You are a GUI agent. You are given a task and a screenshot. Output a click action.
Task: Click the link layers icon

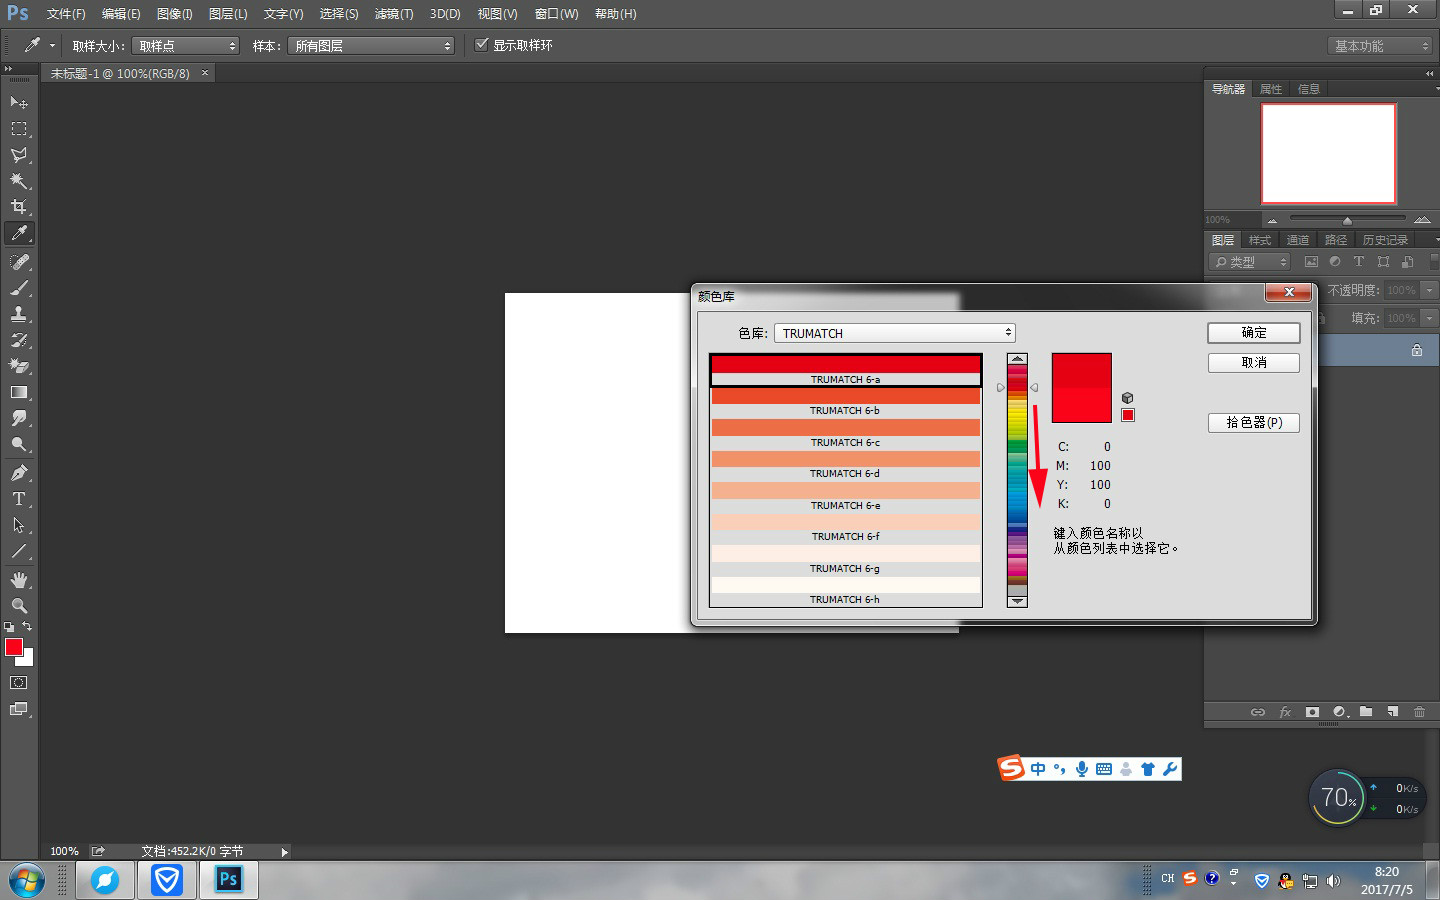tap(1258, 712)
